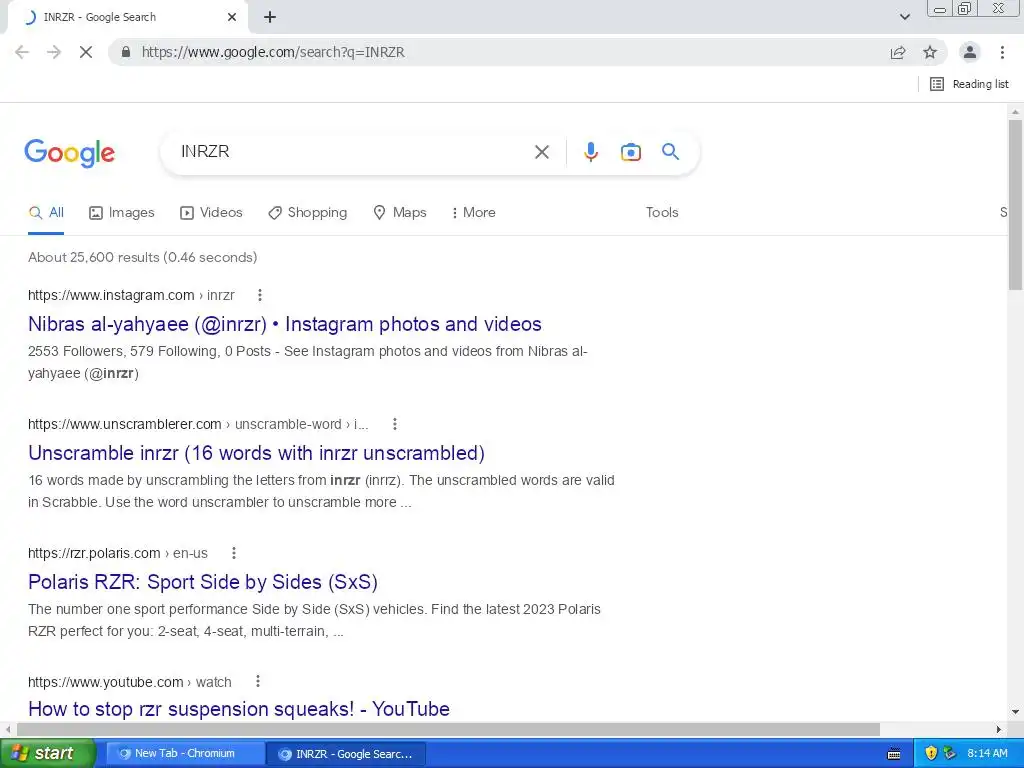The image size is (1024, 768).
Task: Open options for the youtube.com result
Action: click(x=258, y=682)
